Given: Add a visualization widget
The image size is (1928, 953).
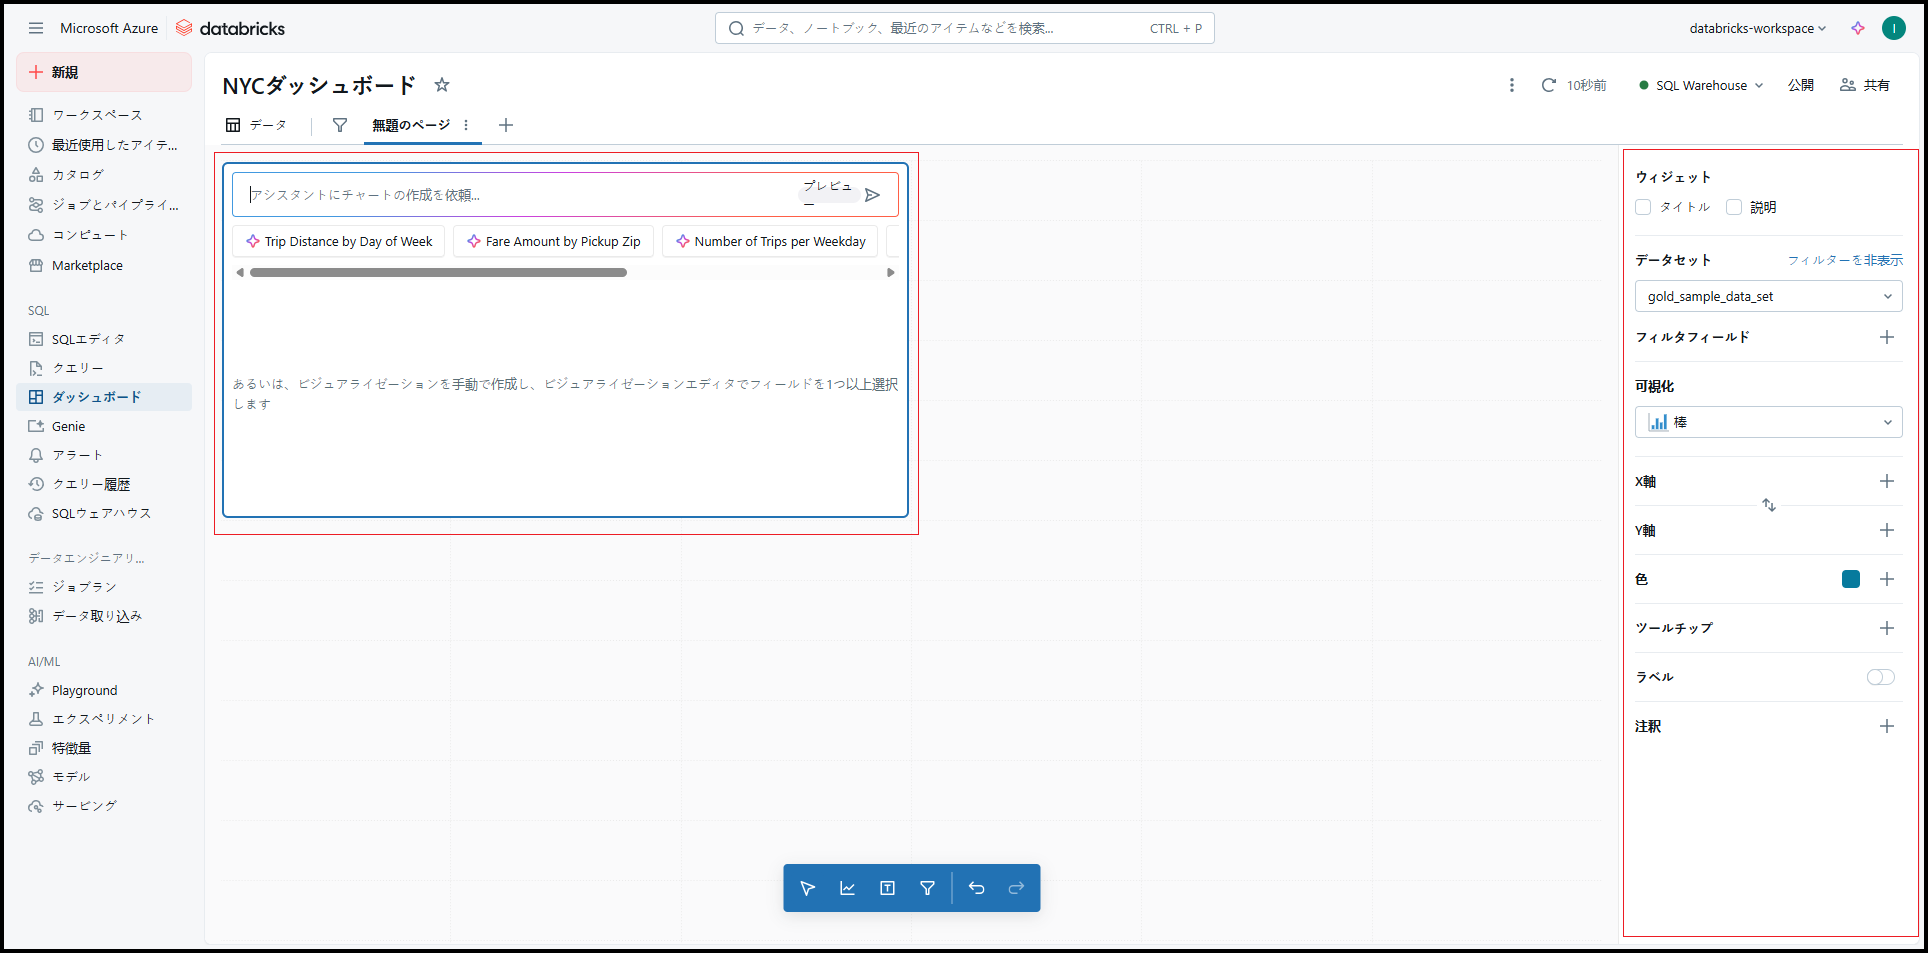Looking at the screenshot, I should click(847, 888).
